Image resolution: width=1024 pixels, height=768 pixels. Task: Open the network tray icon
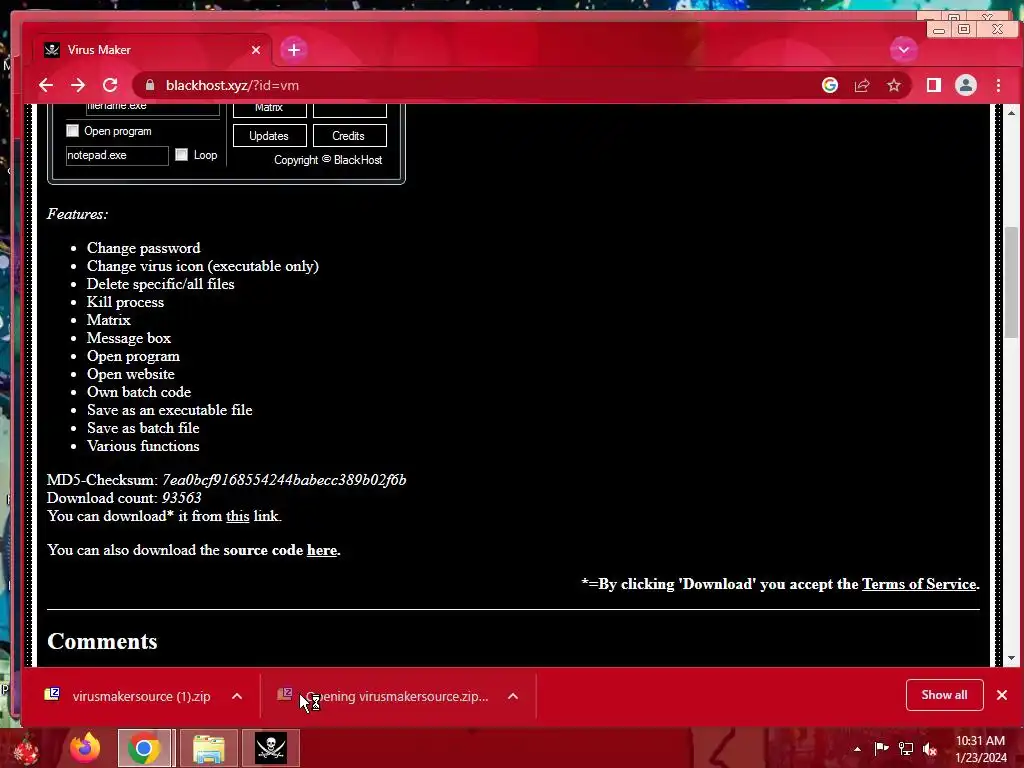pyautogui.click(x=906, y=748)
